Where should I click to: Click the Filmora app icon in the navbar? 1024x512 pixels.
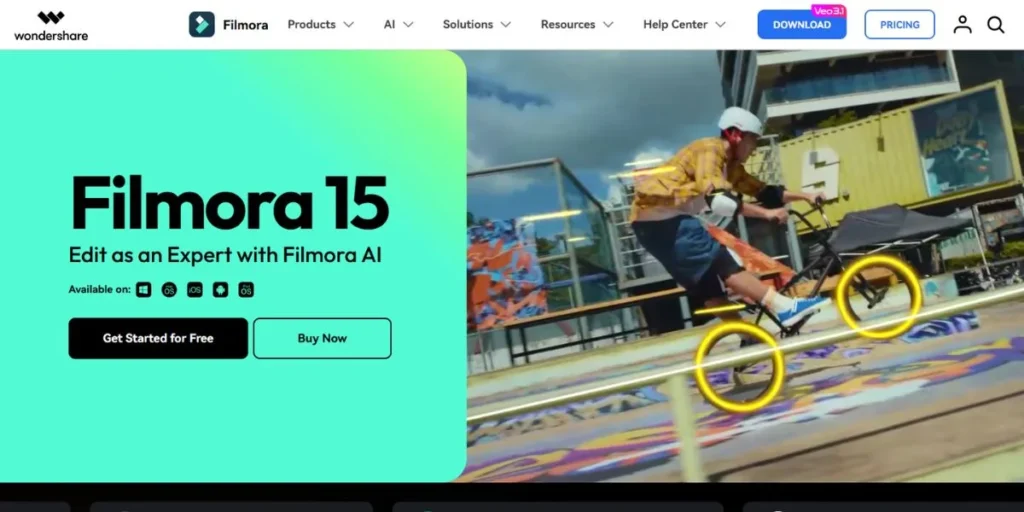point(201,24)
